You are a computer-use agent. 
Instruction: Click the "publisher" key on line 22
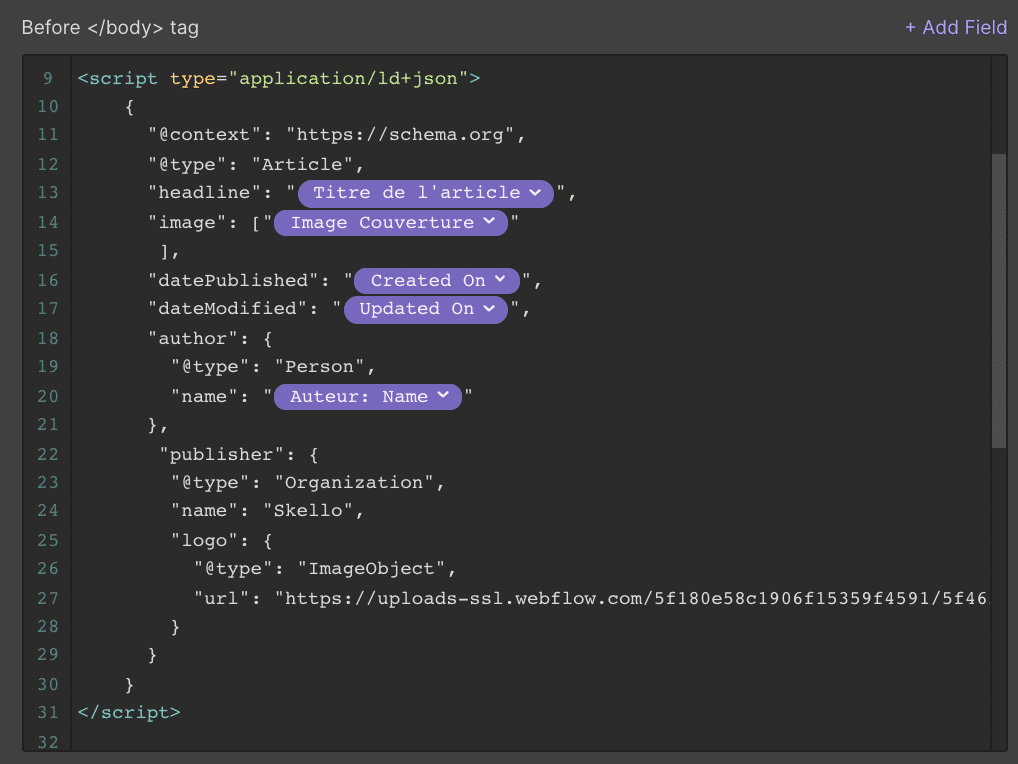click(x=222, y=454)
